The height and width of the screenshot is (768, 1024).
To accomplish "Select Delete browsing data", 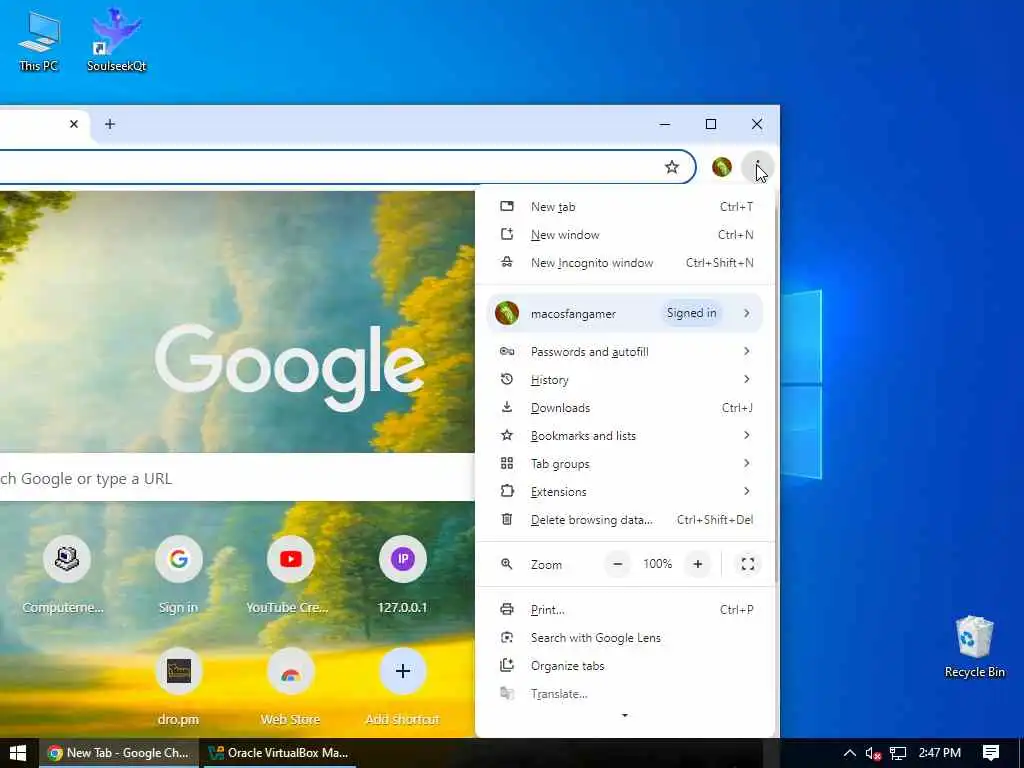I will 626,520.
